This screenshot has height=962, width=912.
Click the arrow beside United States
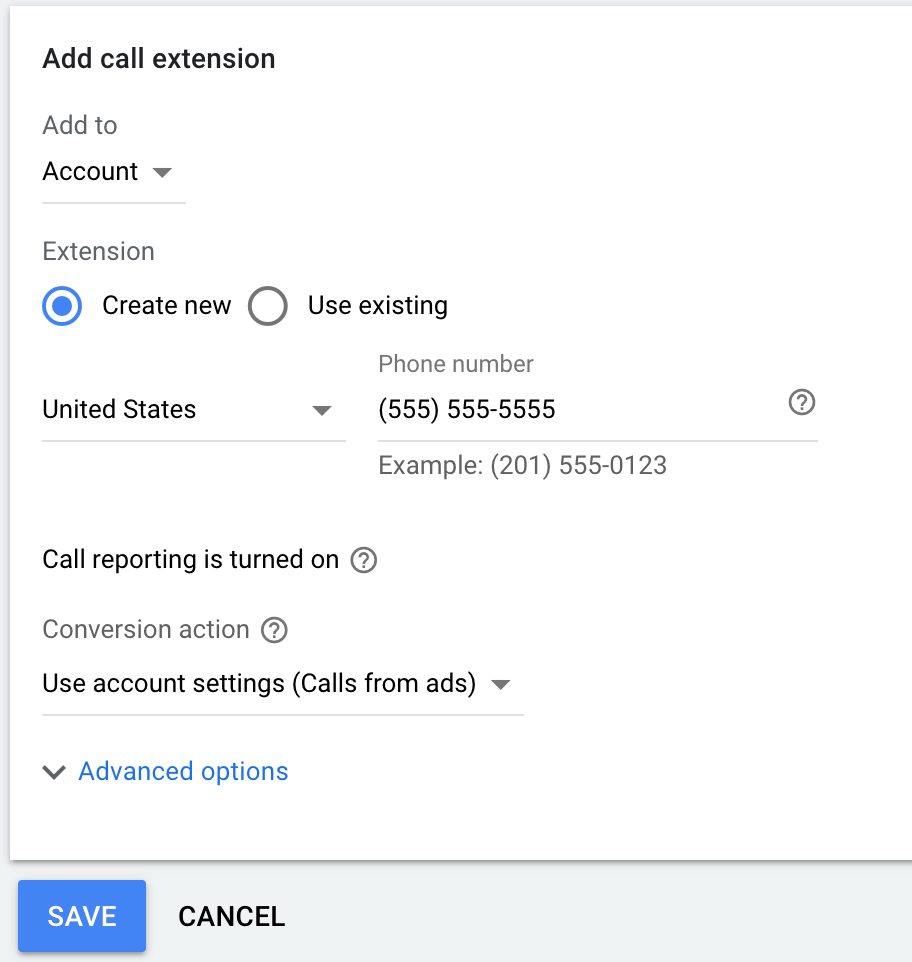322,410
